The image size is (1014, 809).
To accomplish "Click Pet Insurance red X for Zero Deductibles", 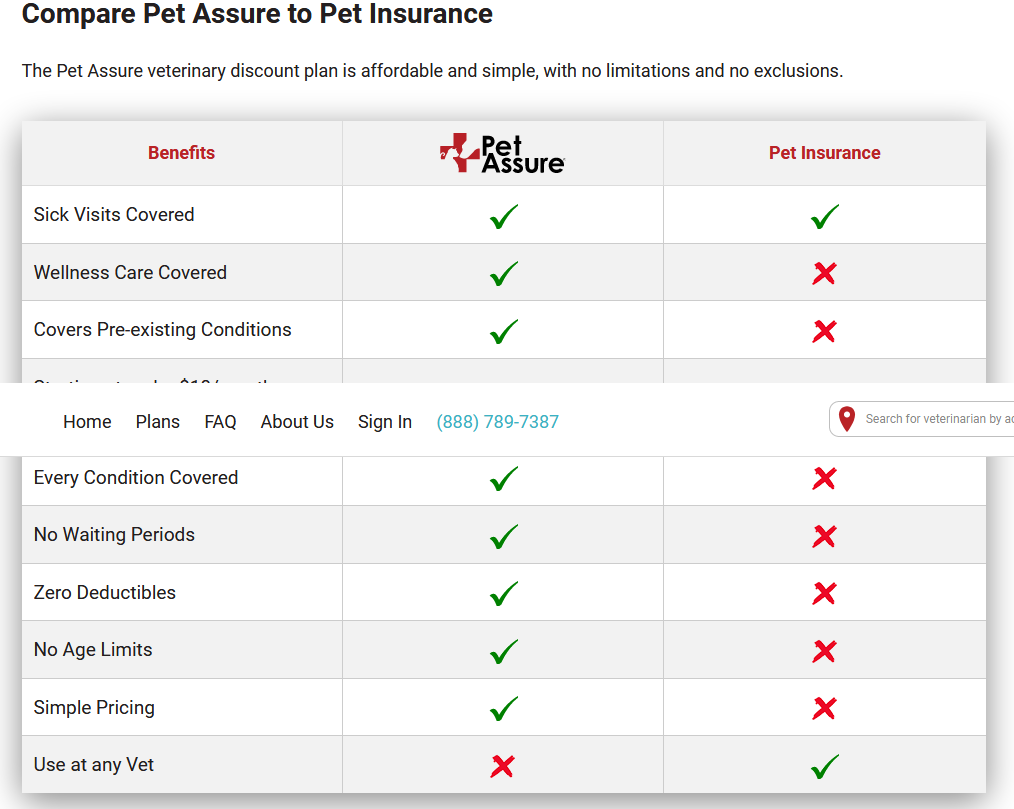I will click(x=824, y=593).
